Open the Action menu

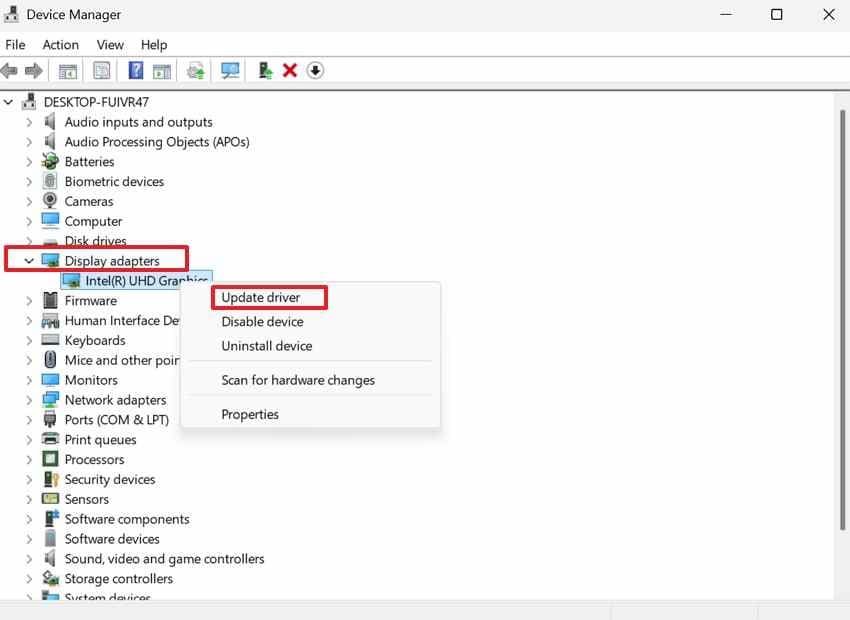tap(61, 44)
